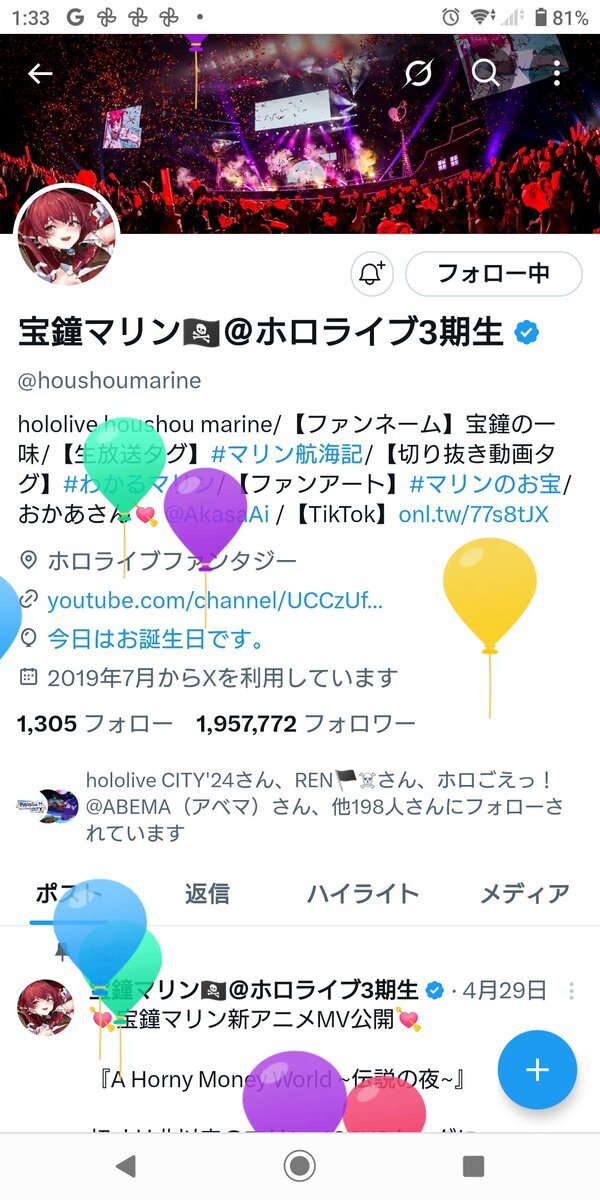Toggle the フォロー中 following button
600x1200 pixels.
[493, 273]
